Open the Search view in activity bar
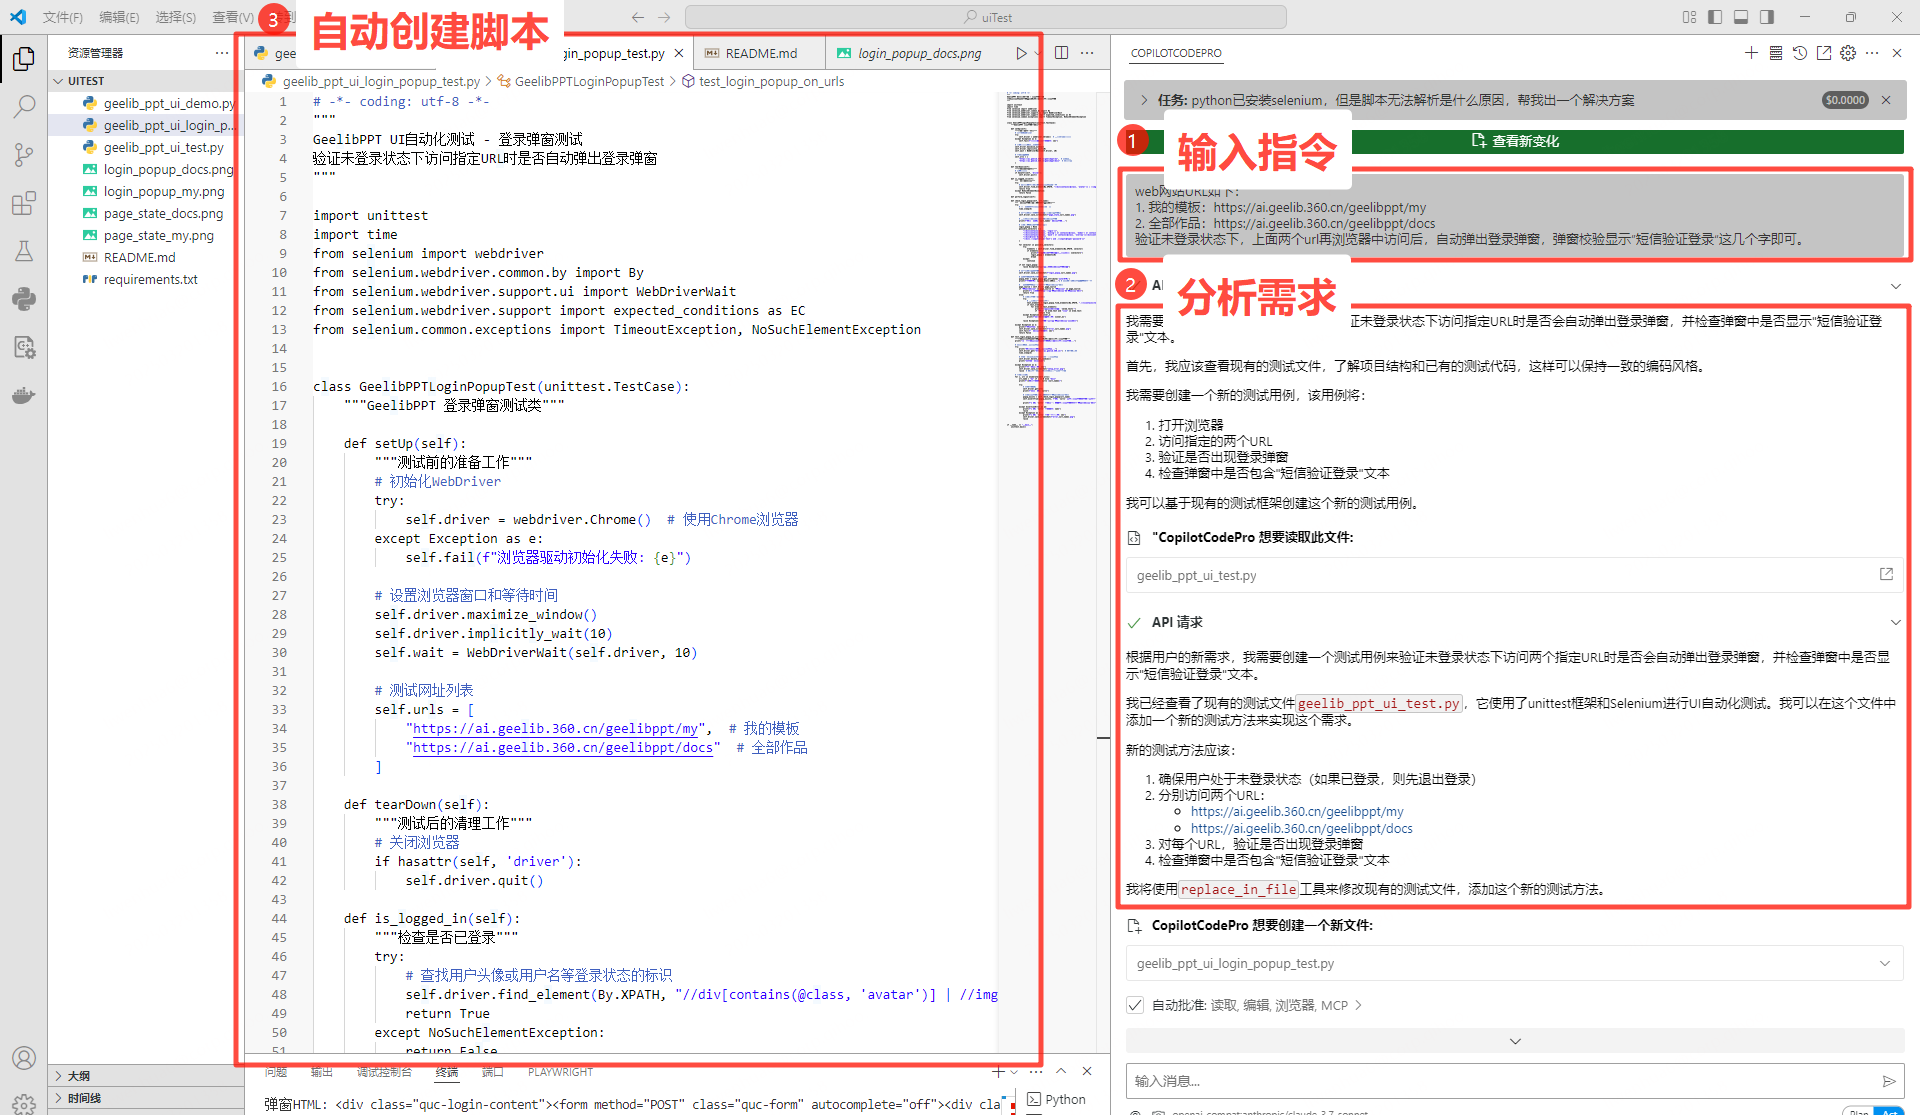The image size is (1920, 1115). pos(24,106)
